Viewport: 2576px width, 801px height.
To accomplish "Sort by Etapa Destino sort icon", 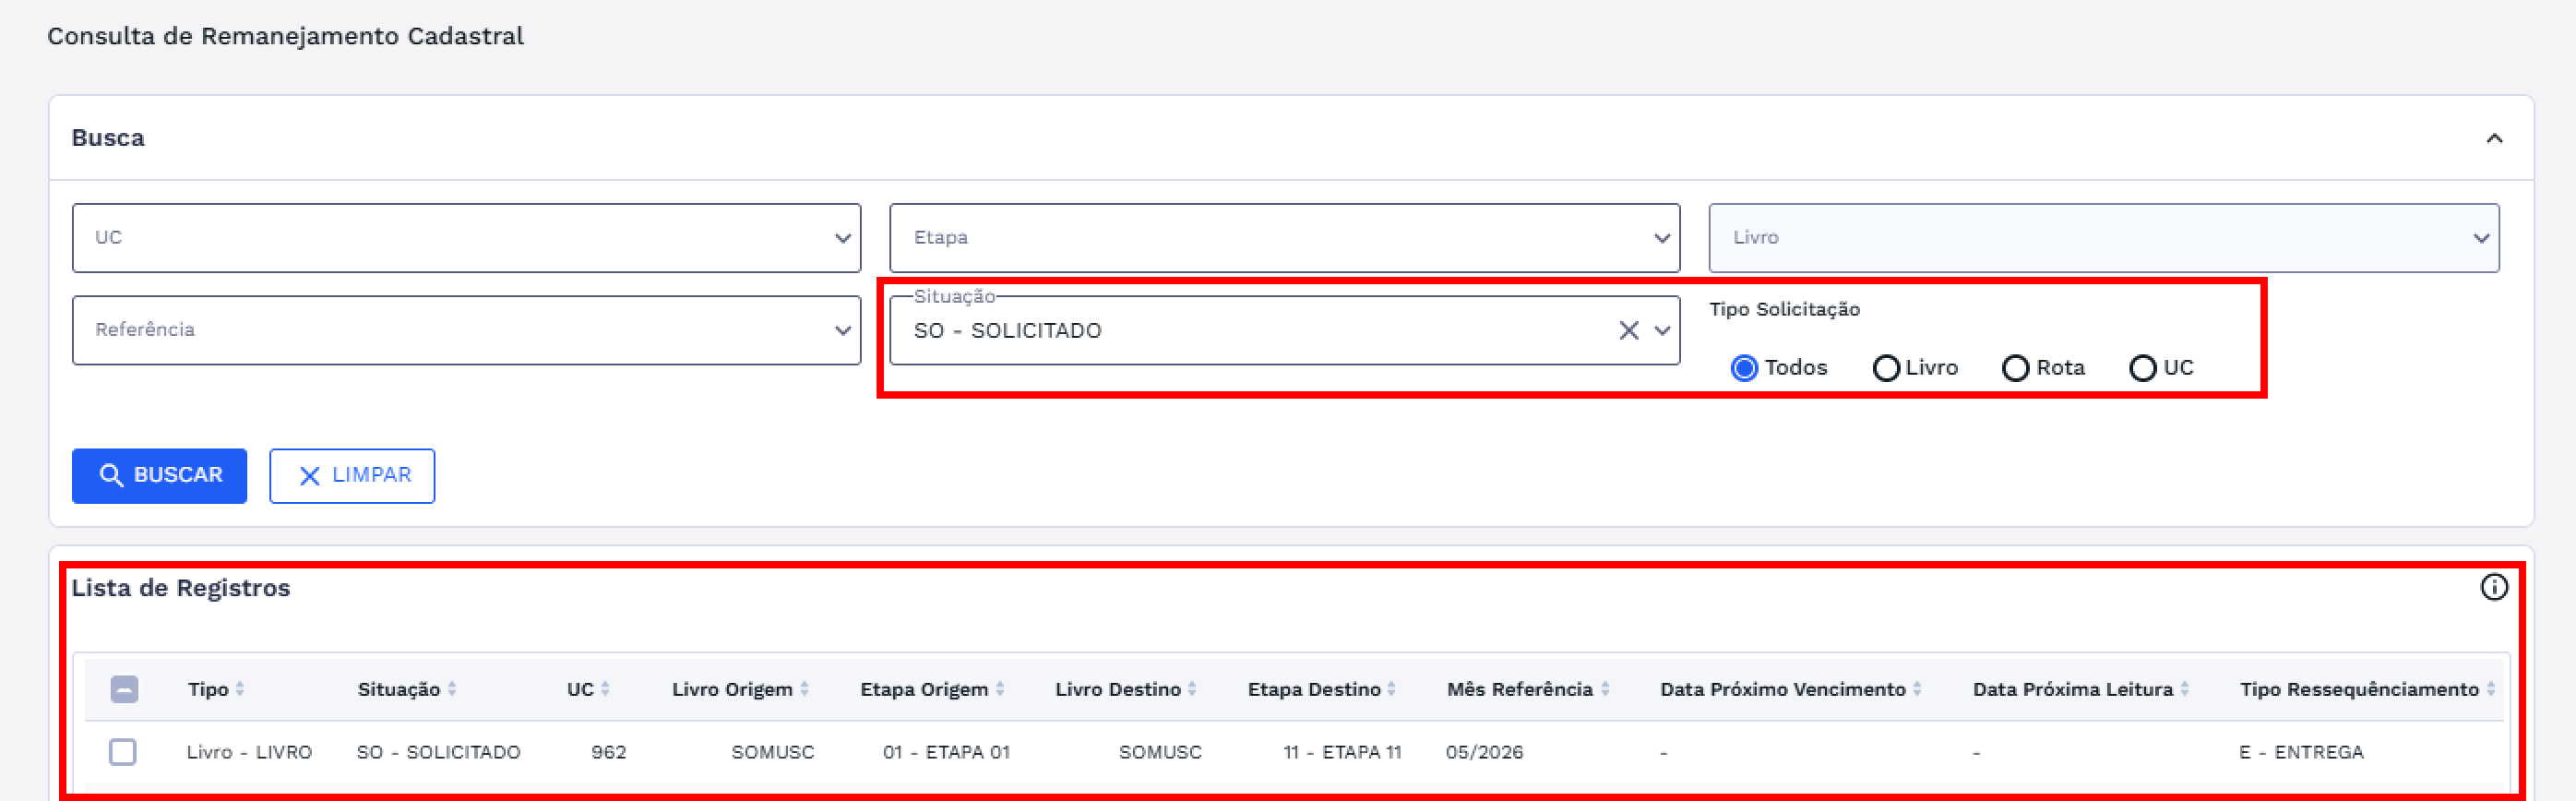I will tap(1392, 689).
